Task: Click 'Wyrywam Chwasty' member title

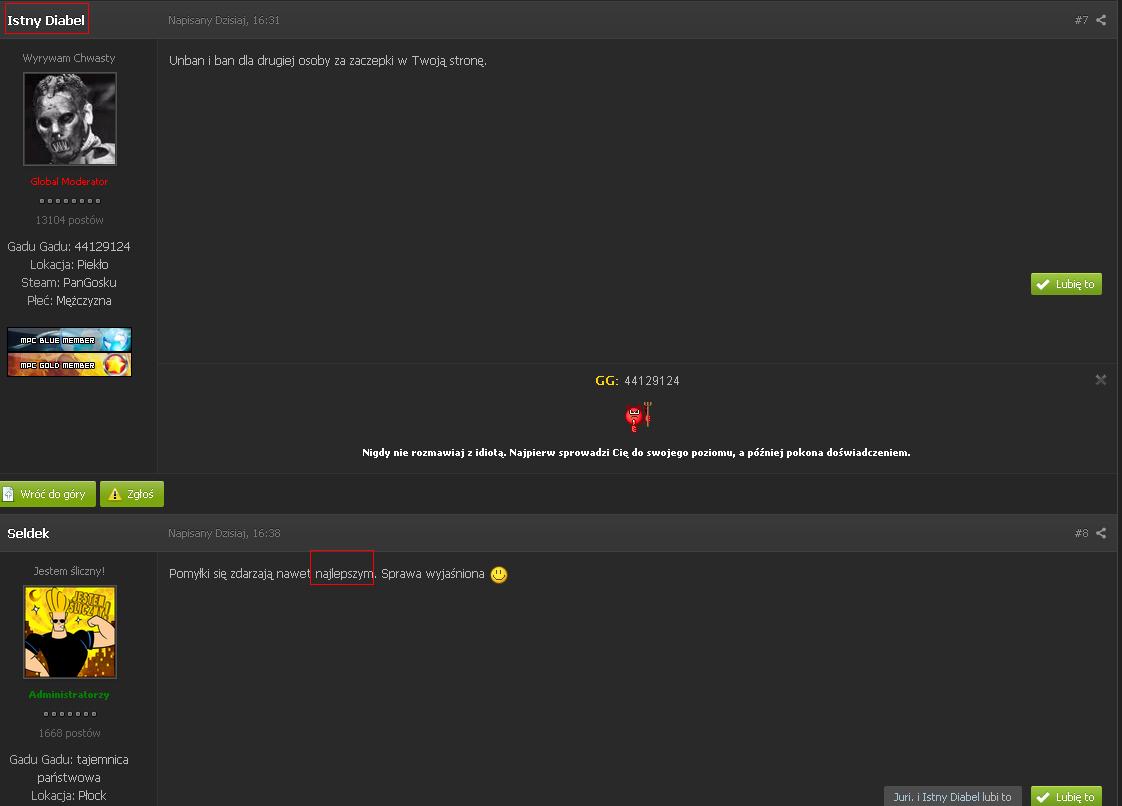Action: point(69,58)
